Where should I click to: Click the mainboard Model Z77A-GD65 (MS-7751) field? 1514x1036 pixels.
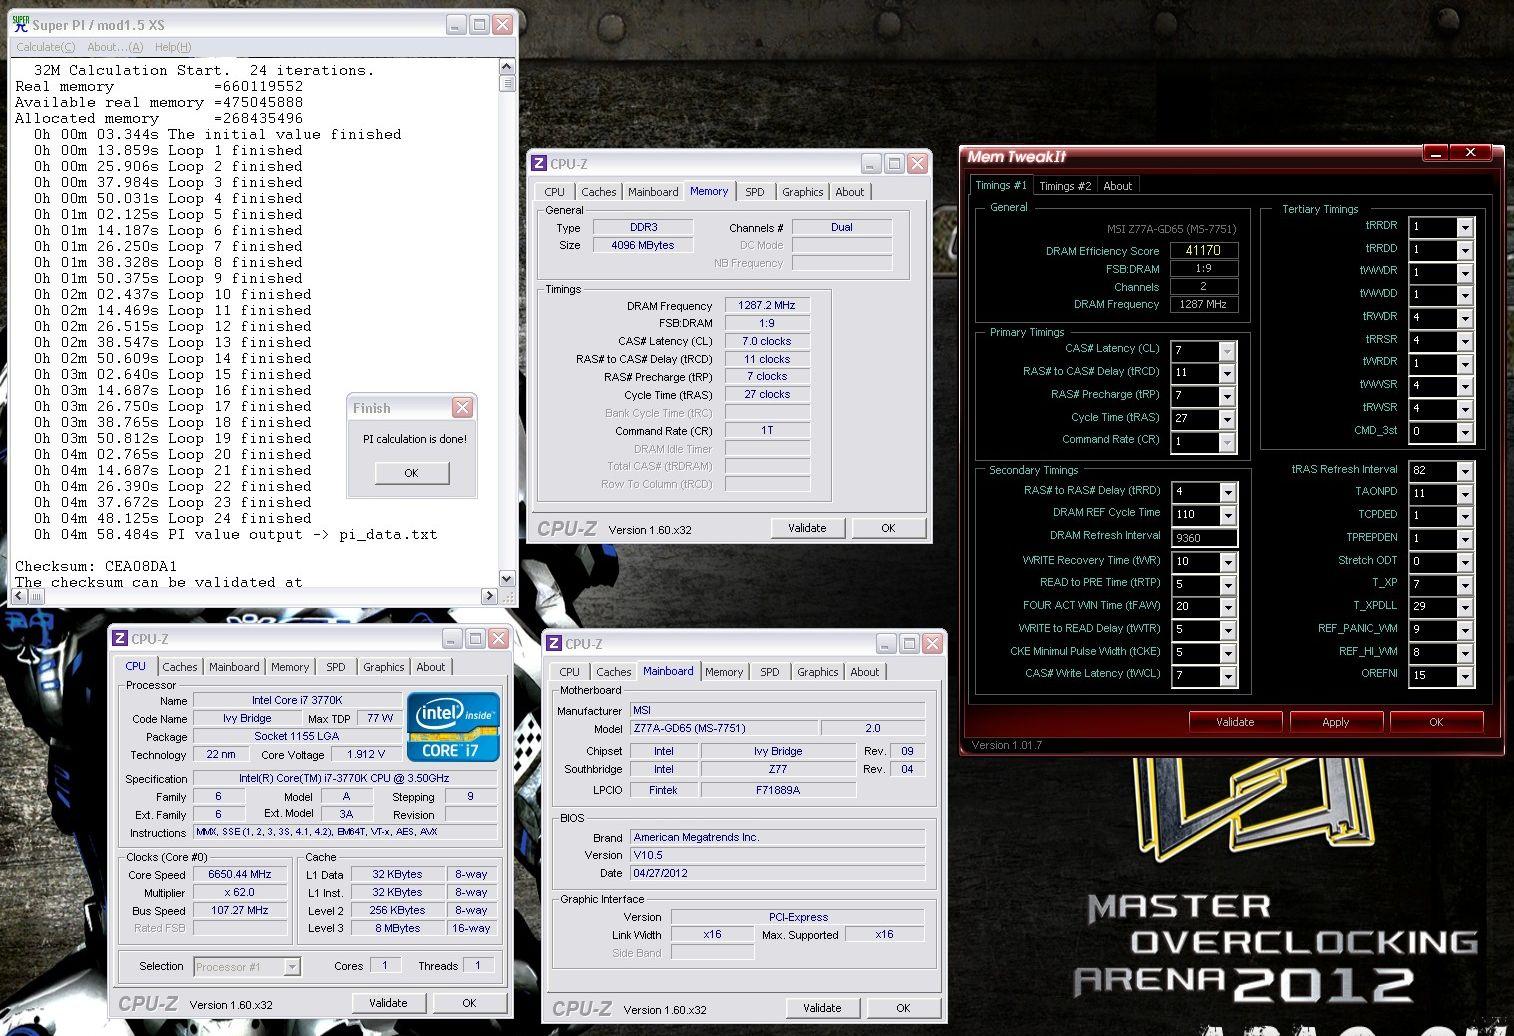pyautogui.click(x=724, y=729)
